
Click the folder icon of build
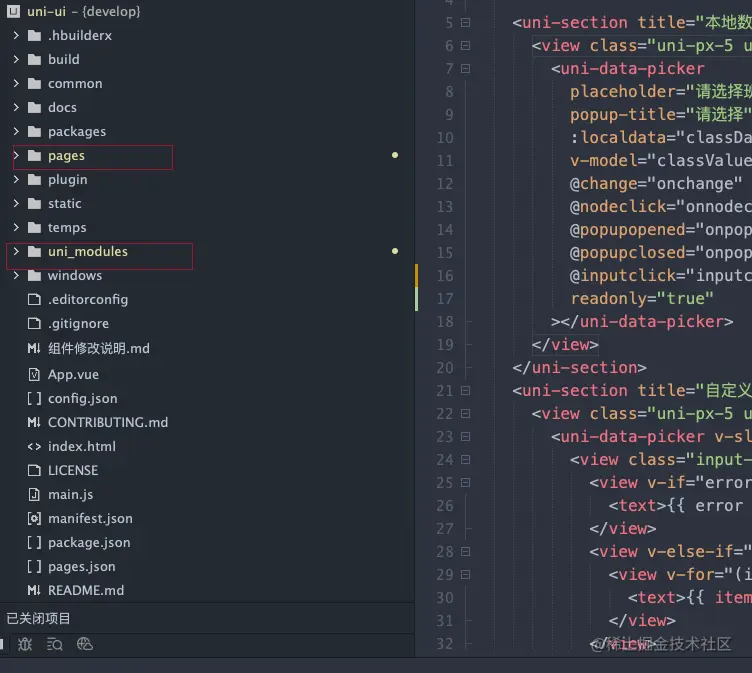tap(34, 59)
